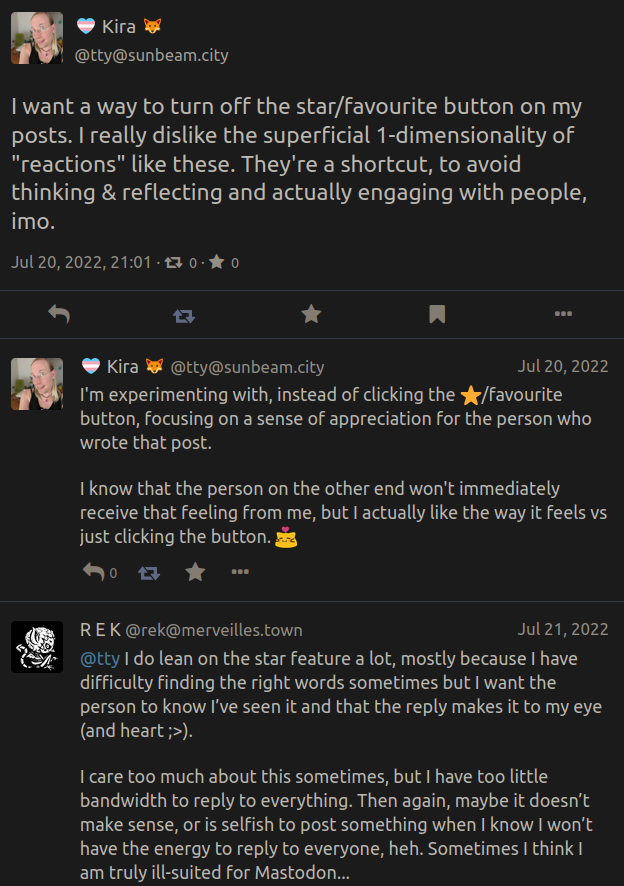Open Jul 21, 2022 timestamp on R E K's reply
624x886 pixels.
(562, 629)
